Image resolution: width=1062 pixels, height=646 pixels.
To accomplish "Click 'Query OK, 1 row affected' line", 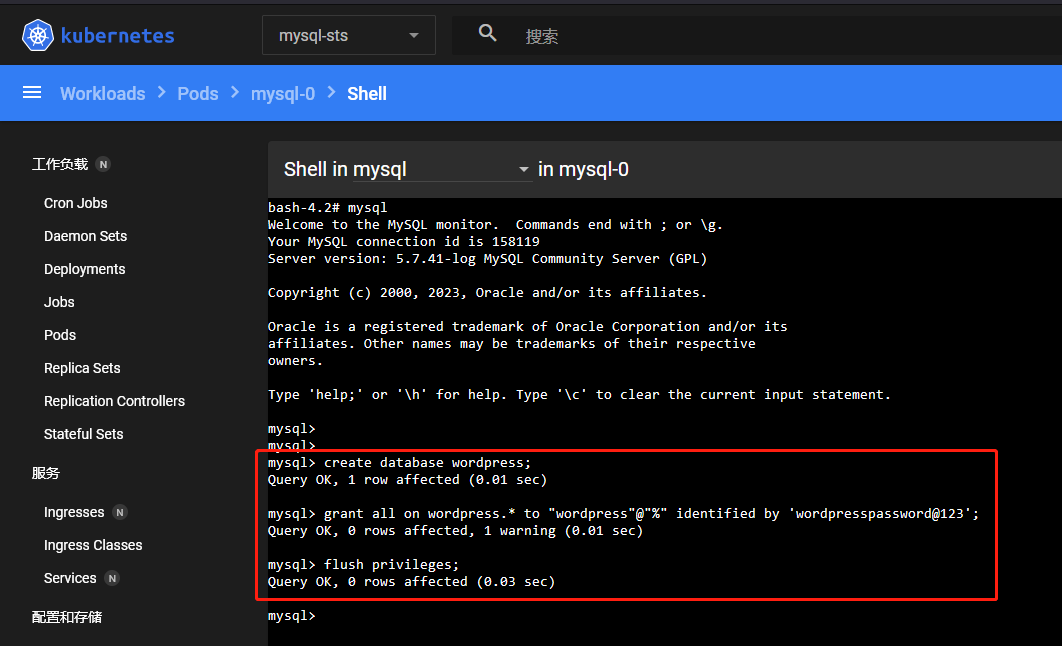I will 407,479.
